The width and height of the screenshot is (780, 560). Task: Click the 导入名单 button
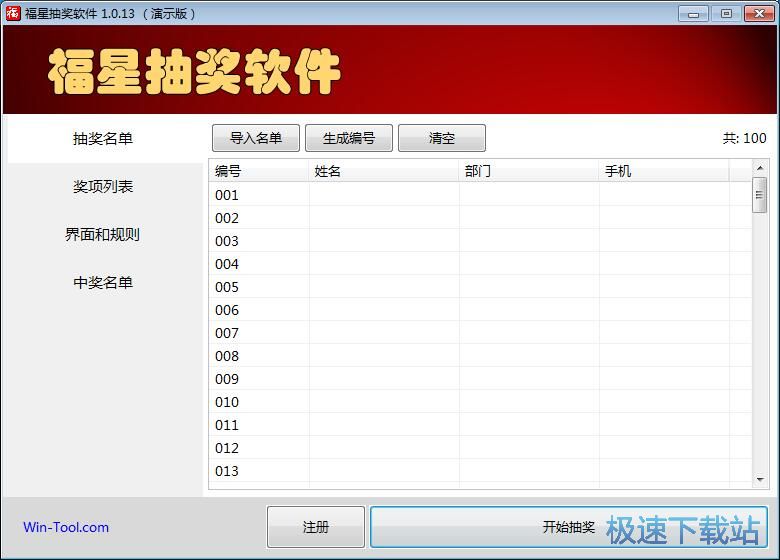pyautogui.click(x=256, y=138)
